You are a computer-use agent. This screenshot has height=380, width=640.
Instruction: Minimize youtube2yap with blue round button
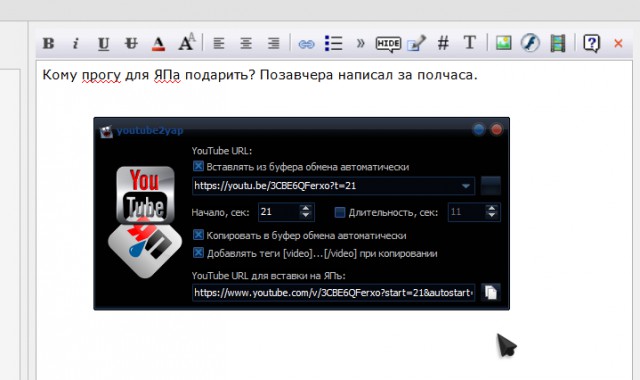click(x=479, y=130)
